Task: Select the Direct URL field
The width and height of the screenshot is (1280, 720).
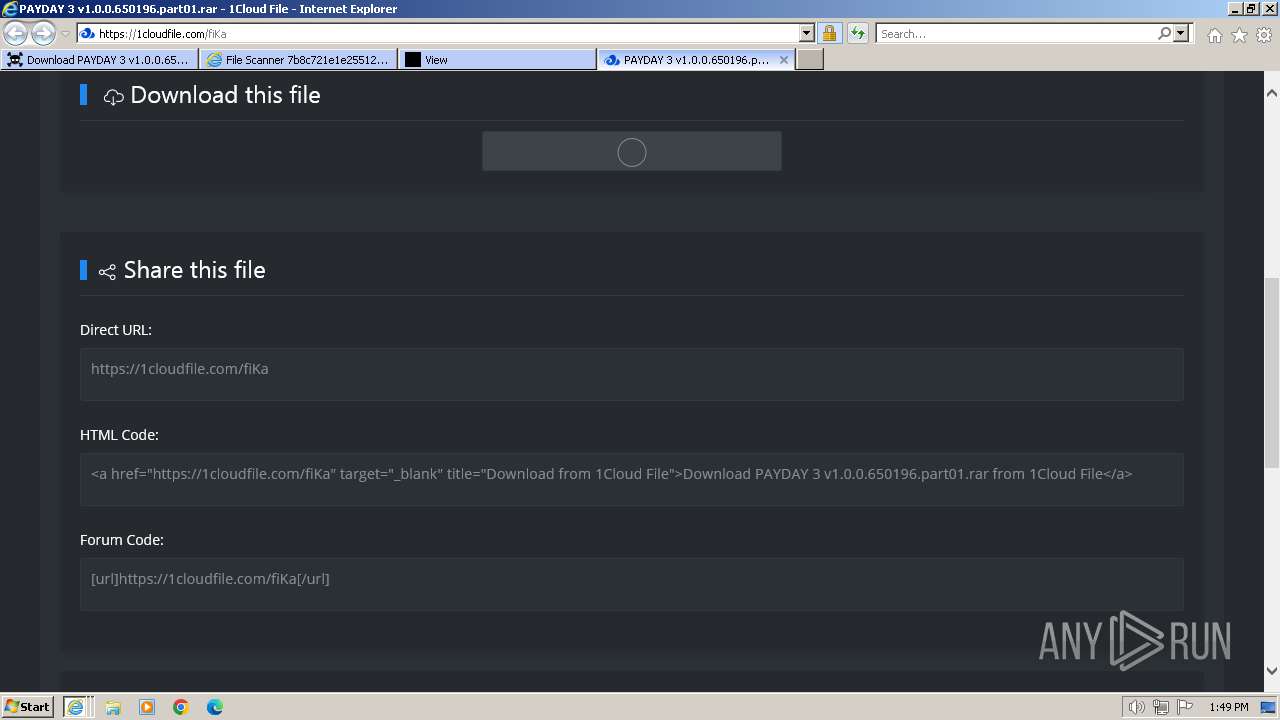Action: 632,374
